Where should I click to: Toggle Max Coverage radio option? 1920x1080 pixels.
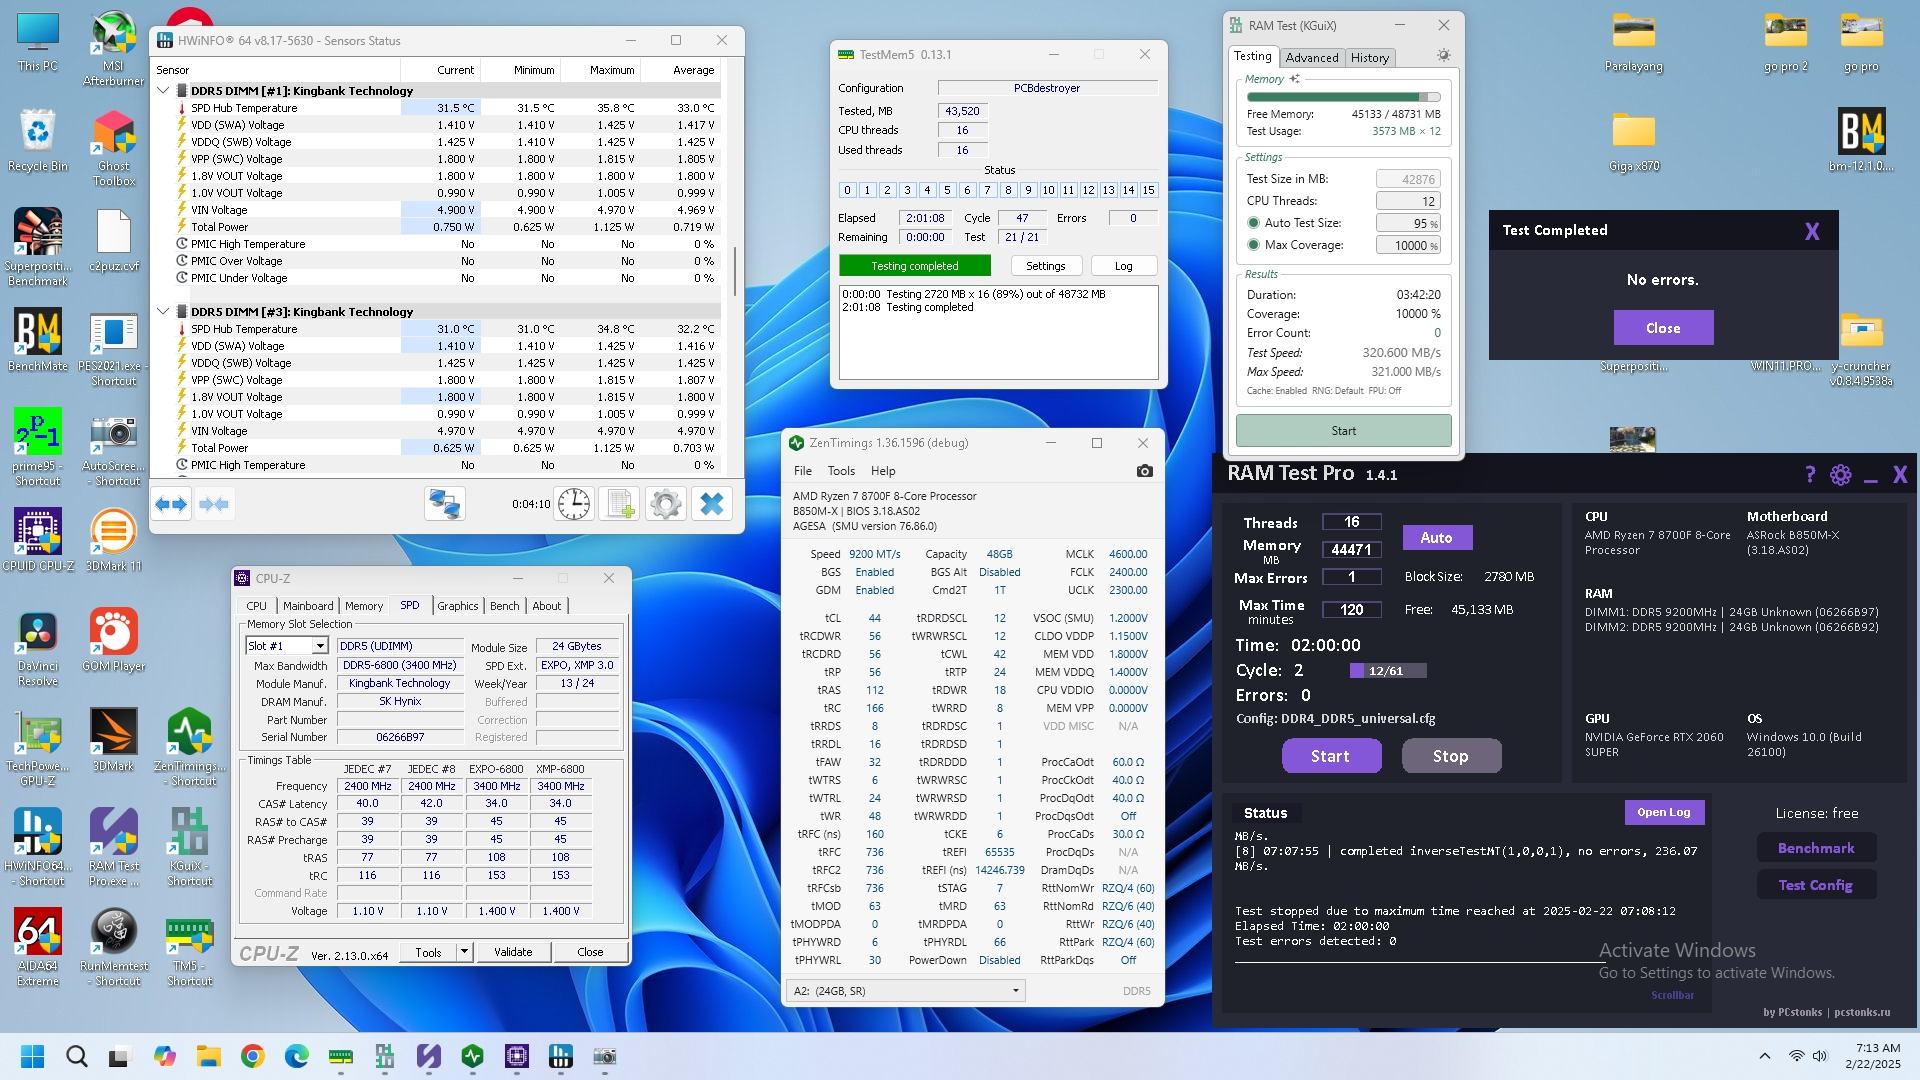(1253, 245)
